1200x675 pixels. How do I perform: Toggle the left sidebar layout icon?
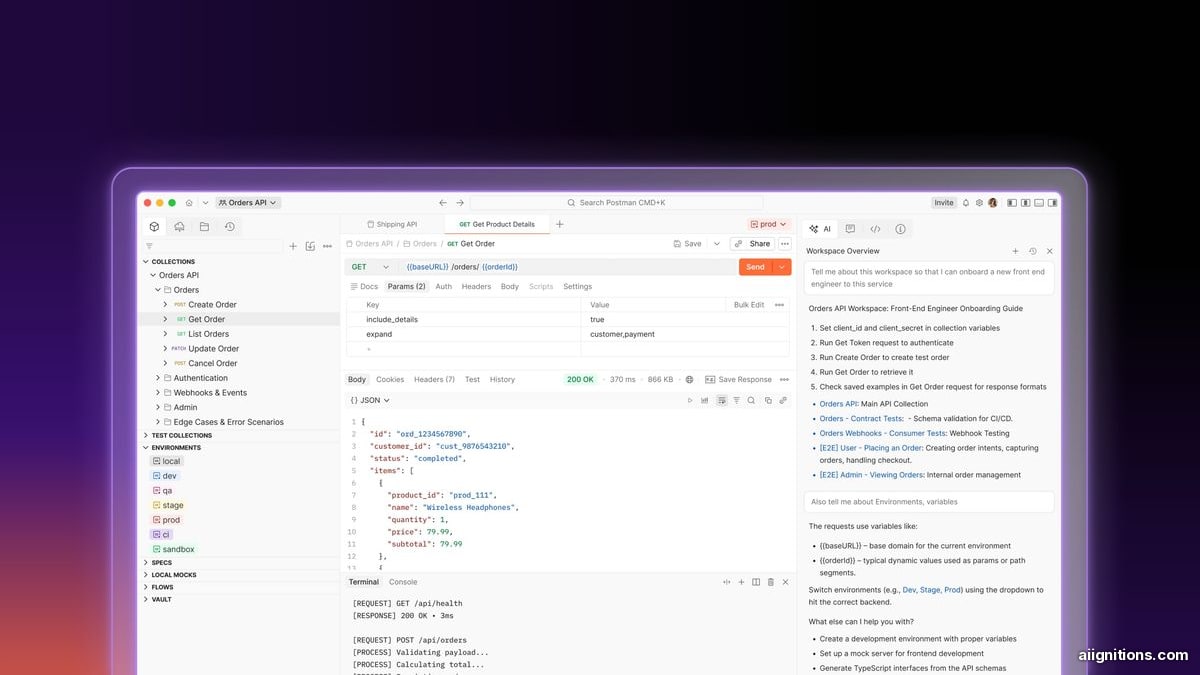point(1013,202)
